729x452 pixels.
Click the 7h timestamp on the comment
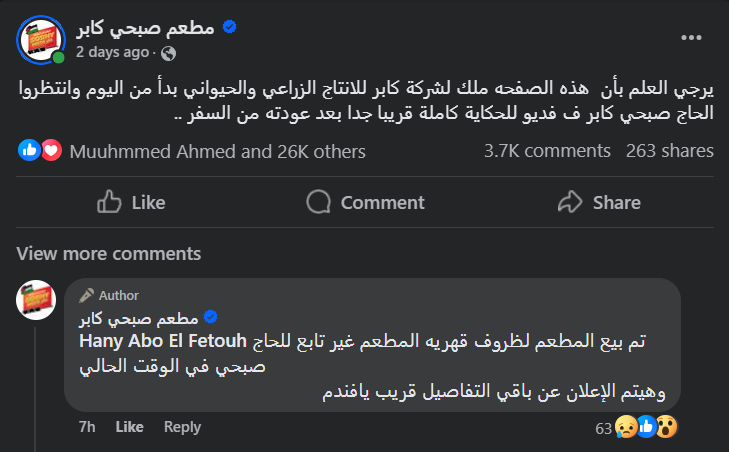[x=87, y=427]
